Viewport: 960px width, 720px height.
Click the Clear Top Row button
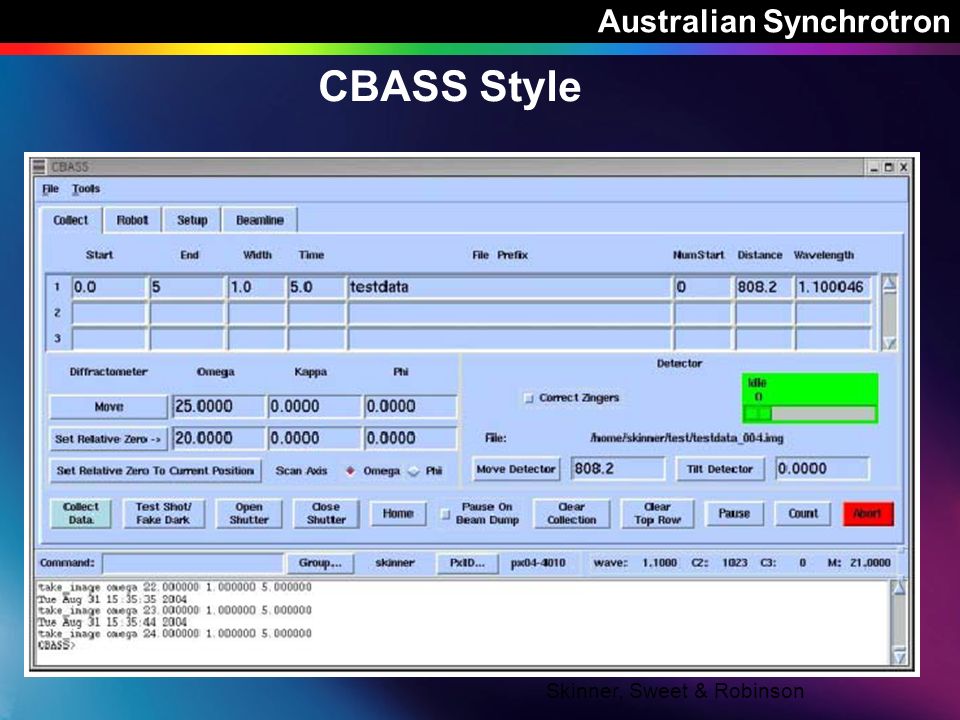click(658, 513)
